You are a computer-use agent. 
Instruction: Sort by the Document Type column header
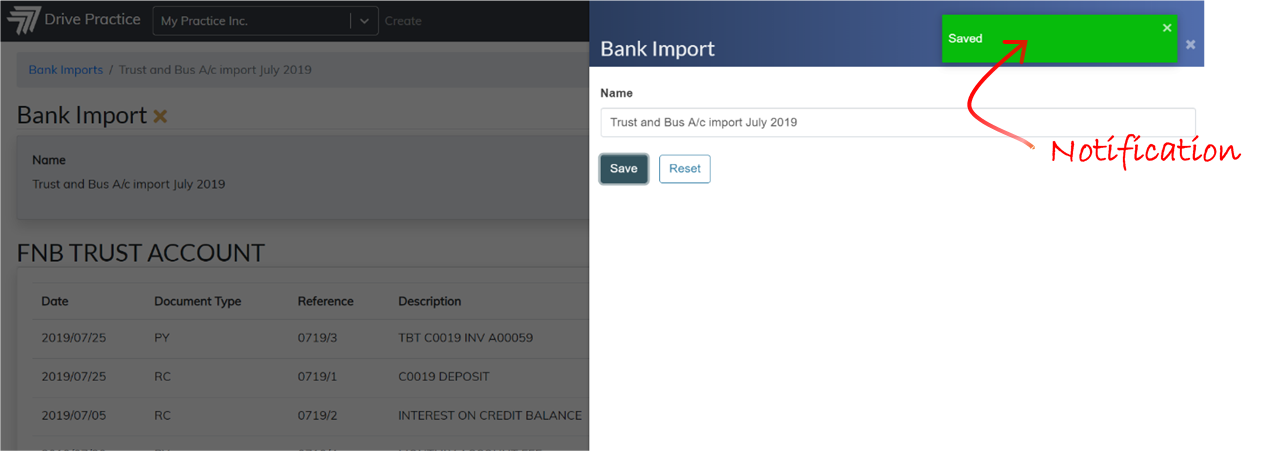(198, 301)
